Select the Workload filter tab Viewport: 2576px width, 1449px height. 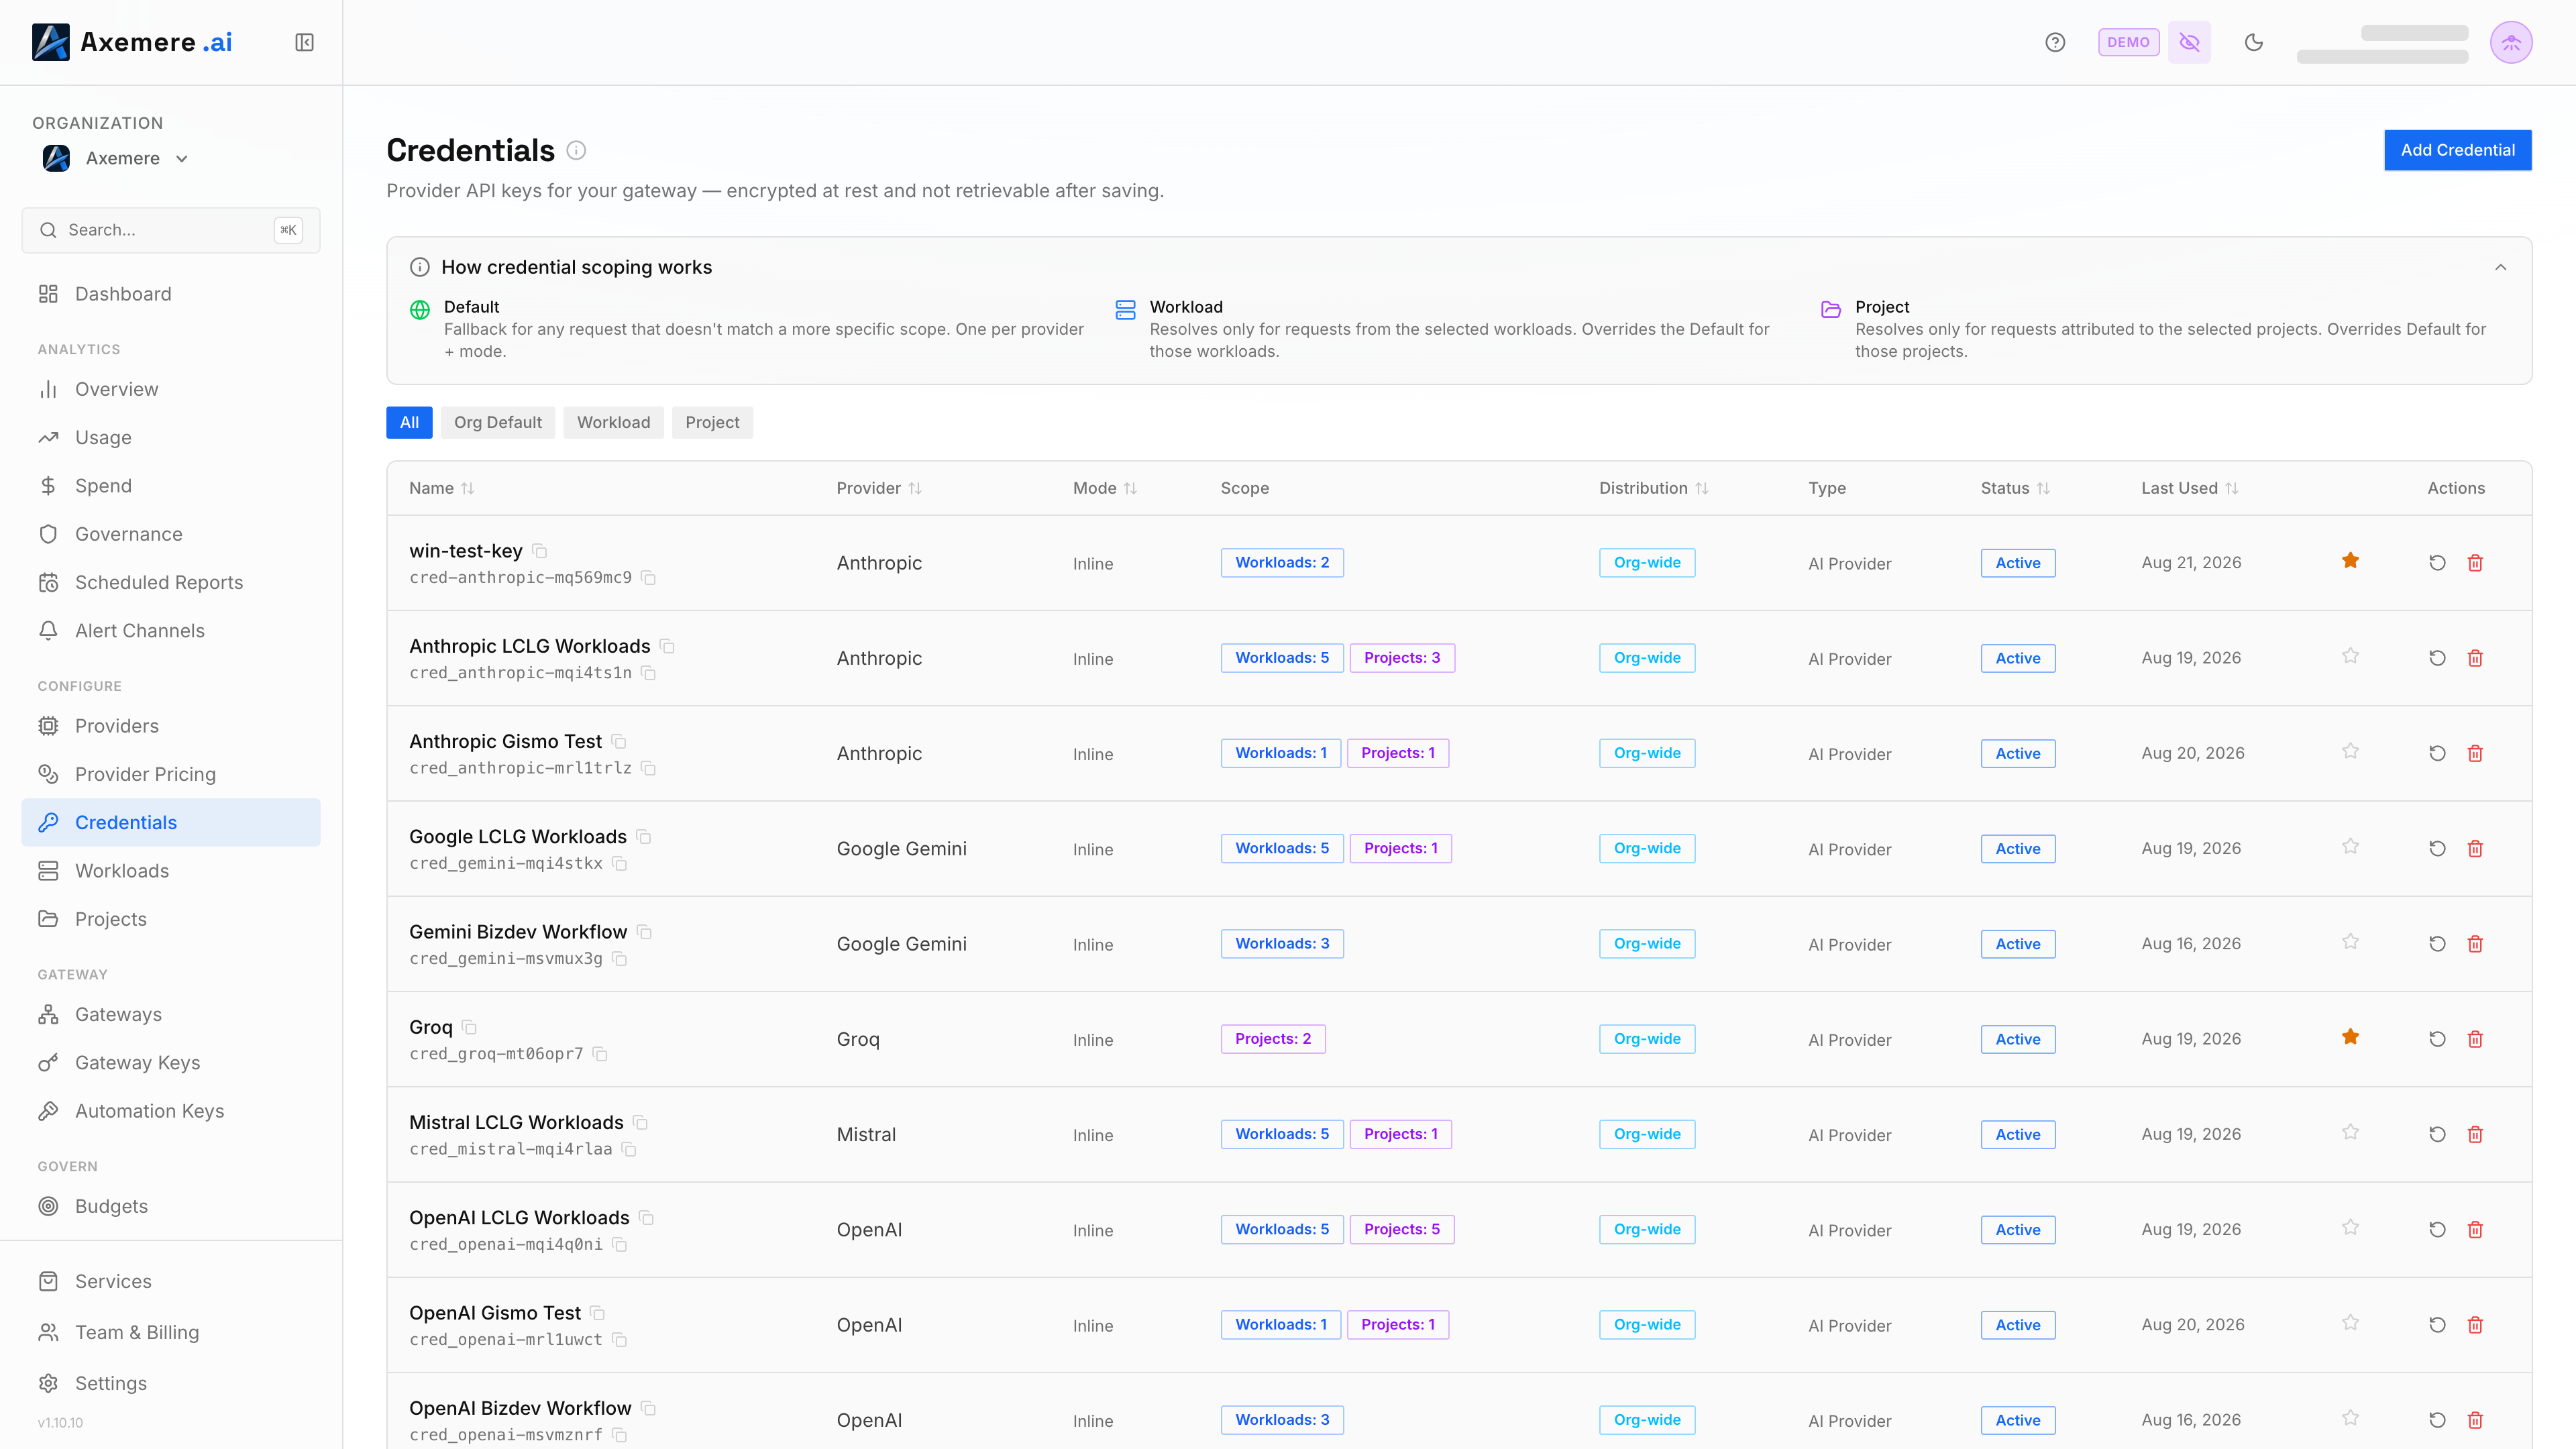[x=613, y=422]
